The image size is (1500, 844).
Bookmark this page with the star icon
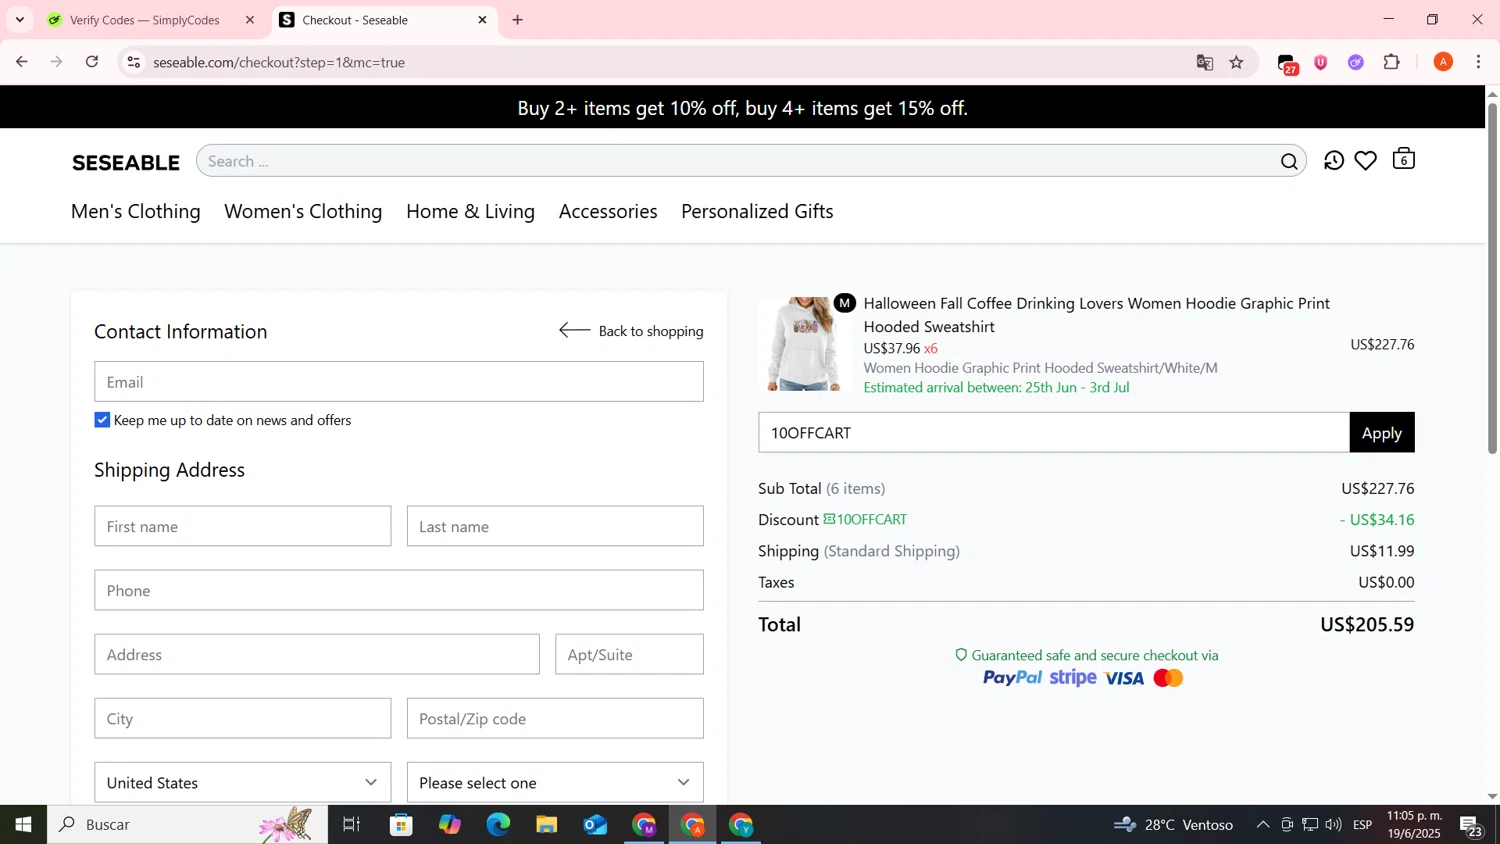[1237, 62]
